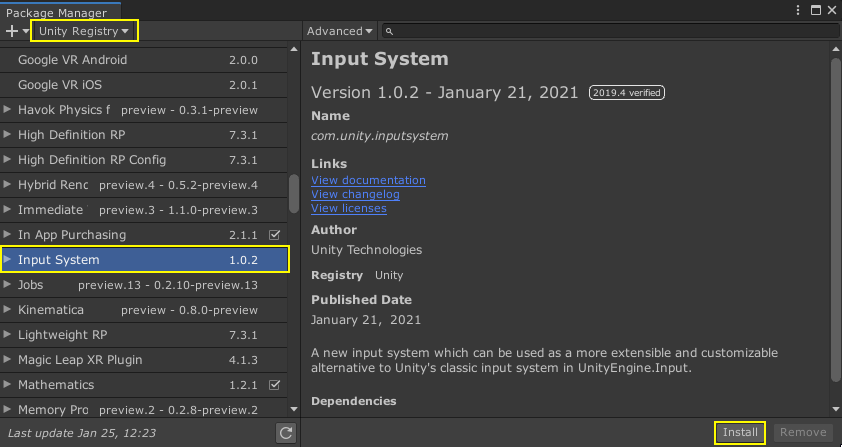
Task: Select Google VR Android package
Action: point(143,60)
